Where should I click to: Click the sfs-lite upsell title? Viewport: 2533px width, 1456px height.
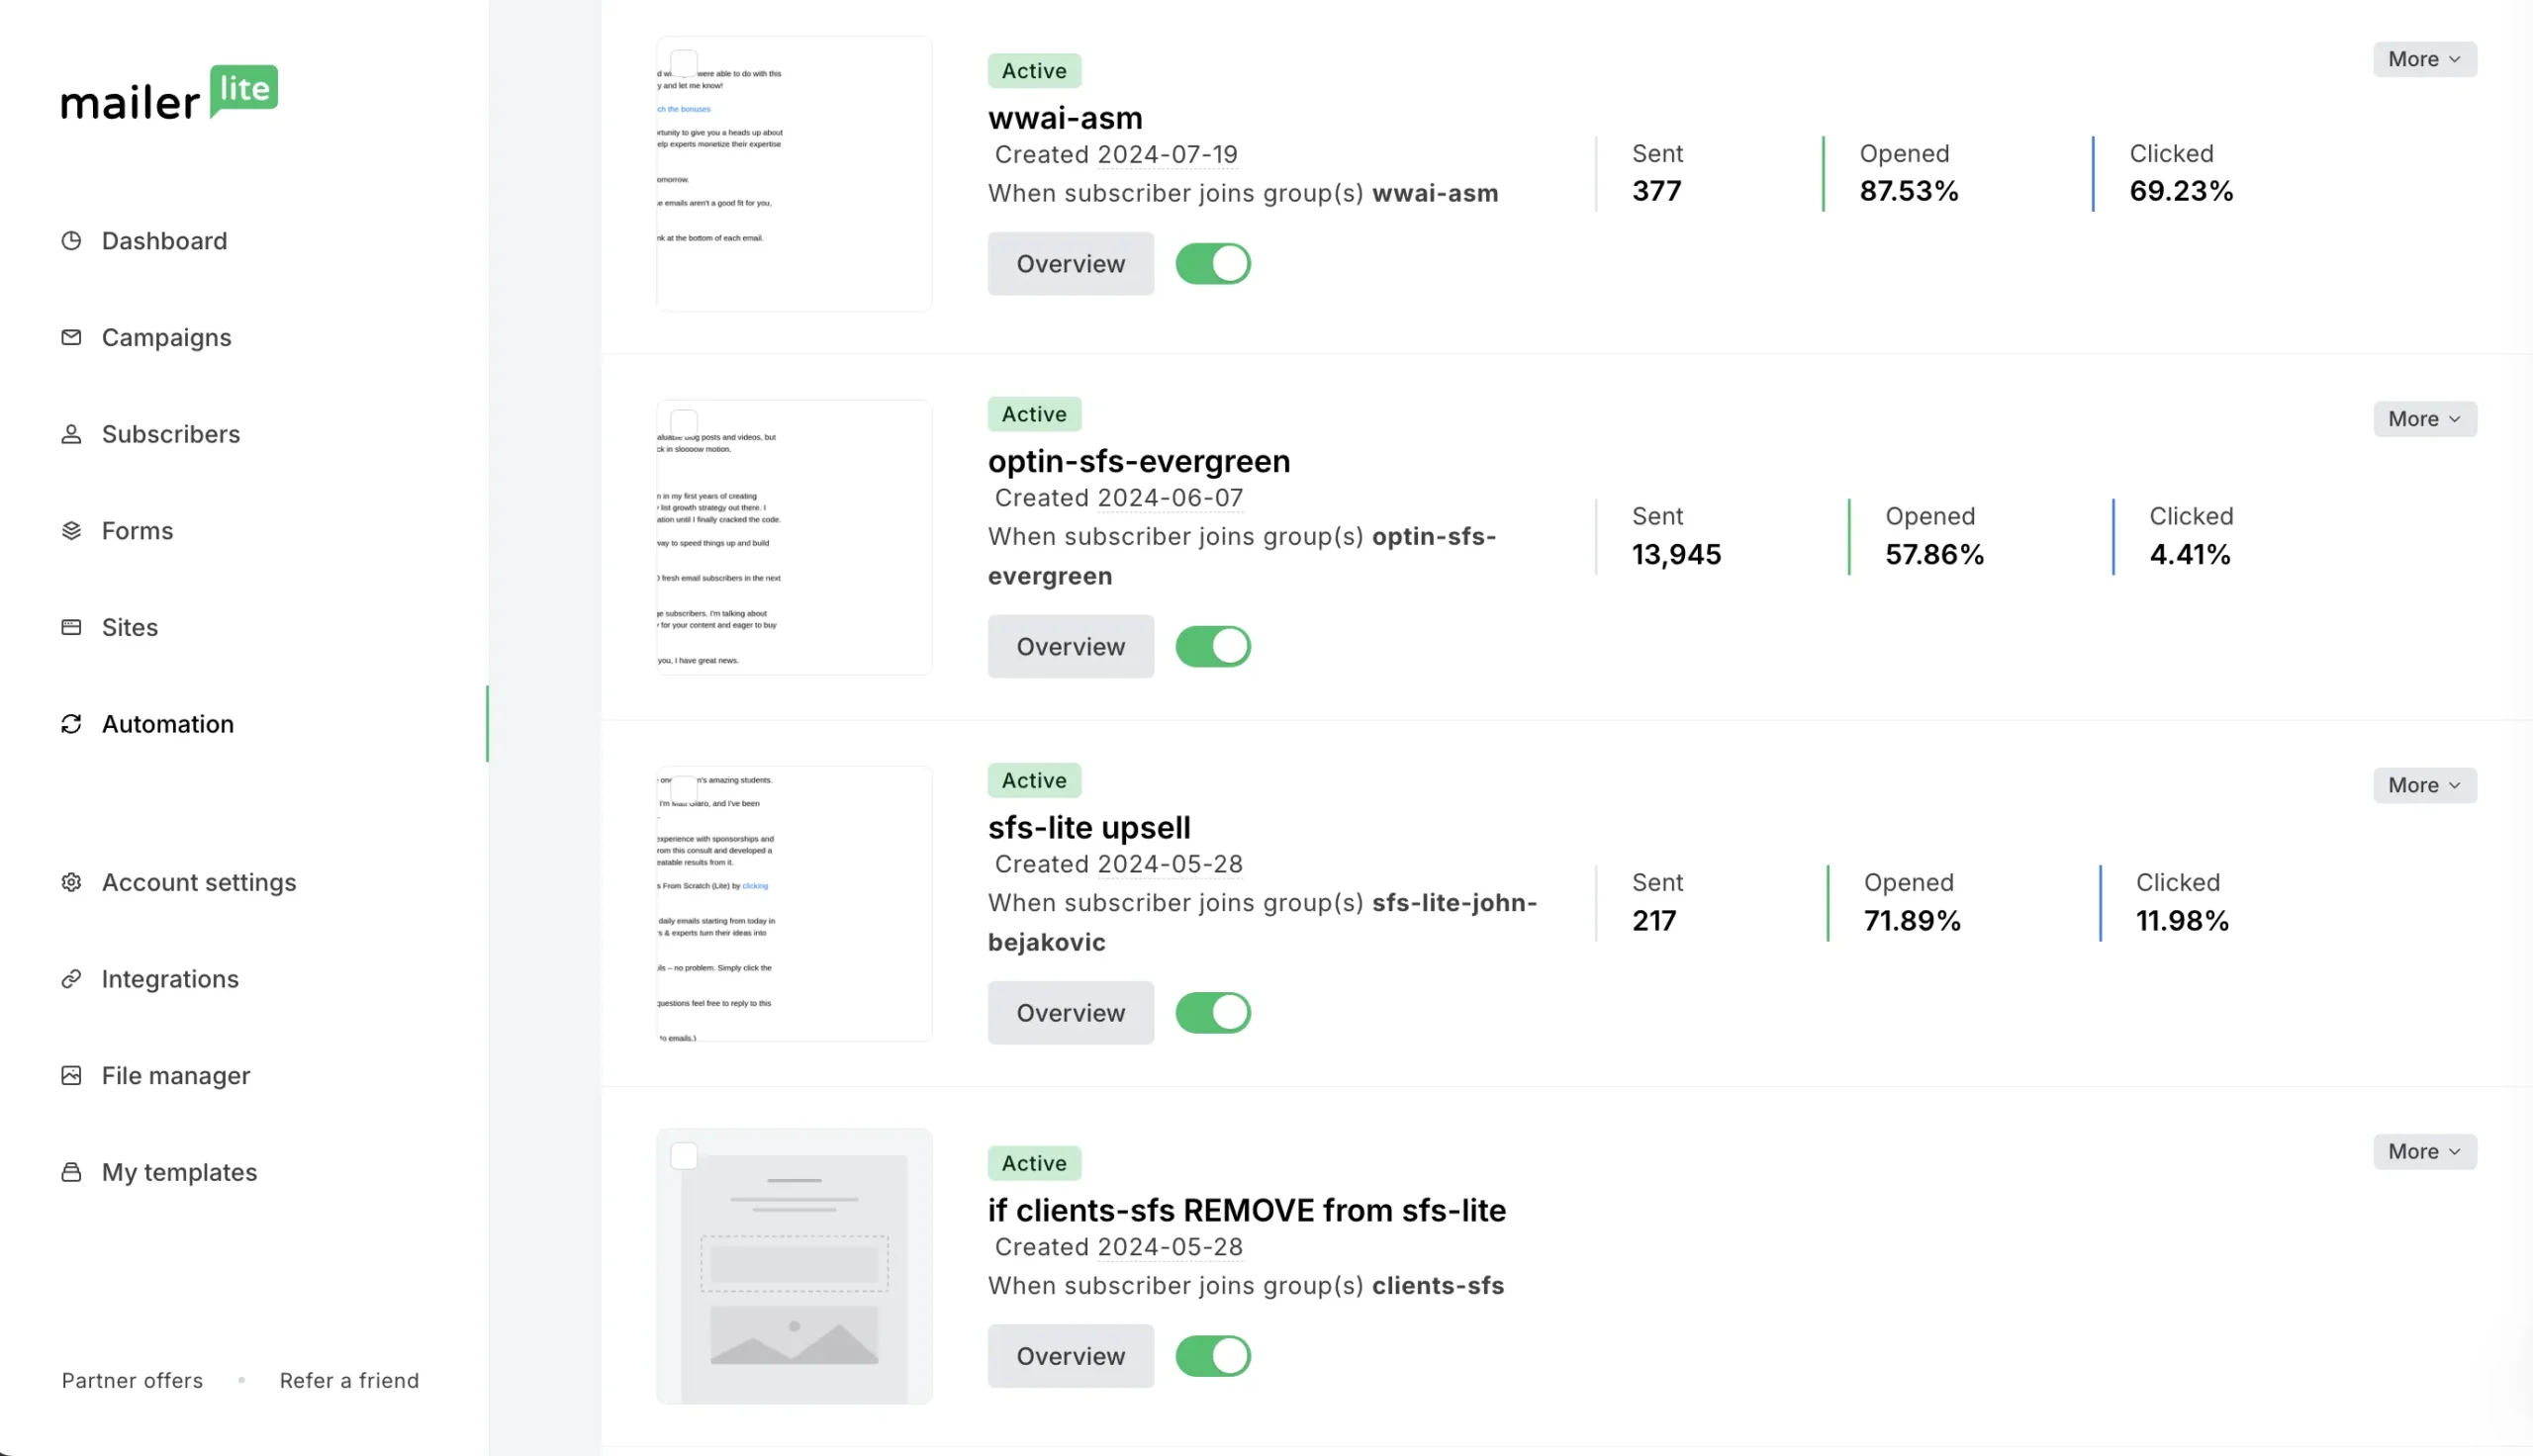tap(1089, 828)
